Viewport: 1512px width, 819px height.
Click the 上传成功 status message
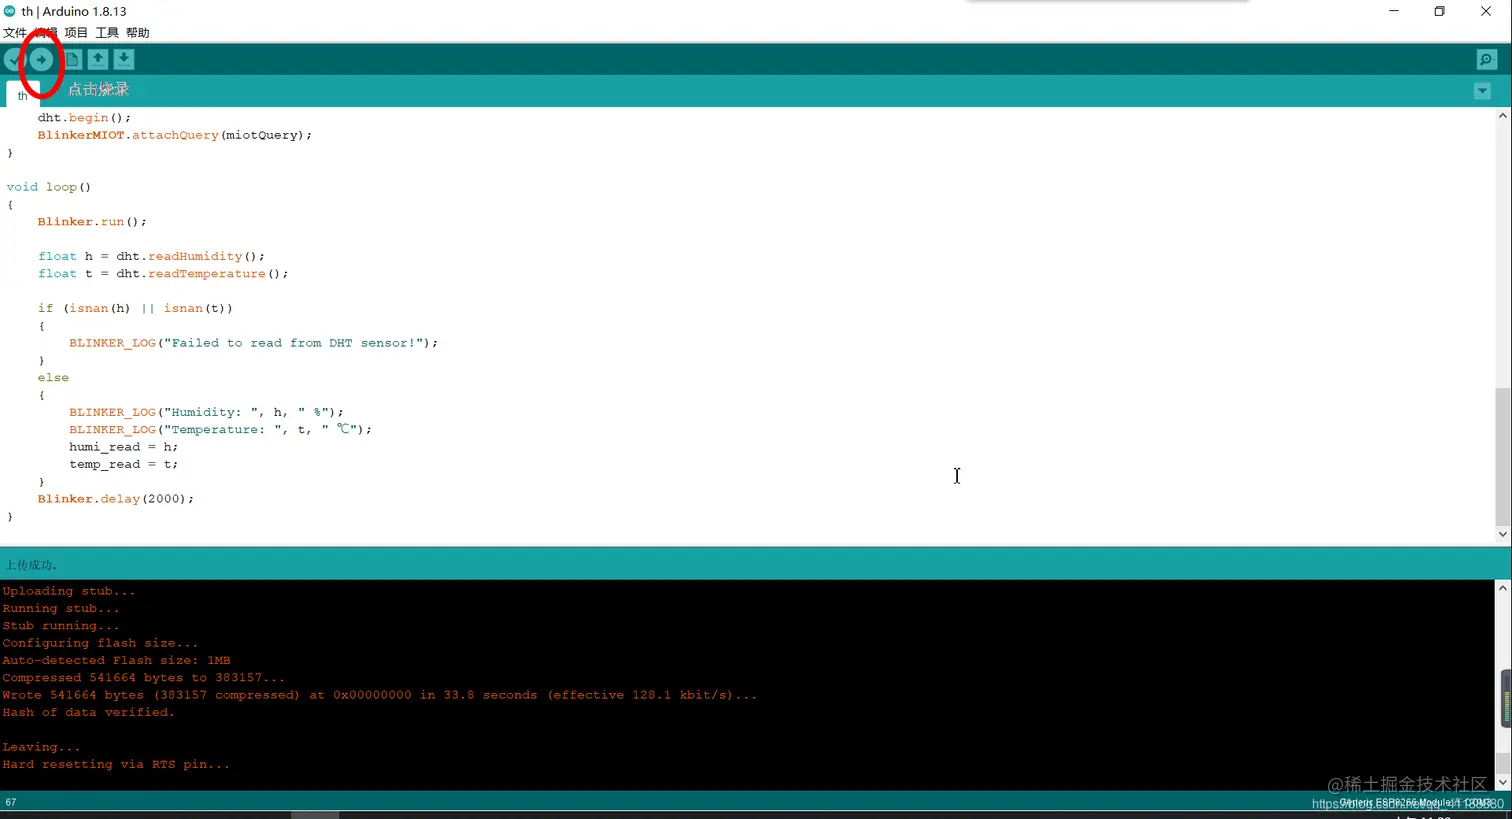[31, 565]
